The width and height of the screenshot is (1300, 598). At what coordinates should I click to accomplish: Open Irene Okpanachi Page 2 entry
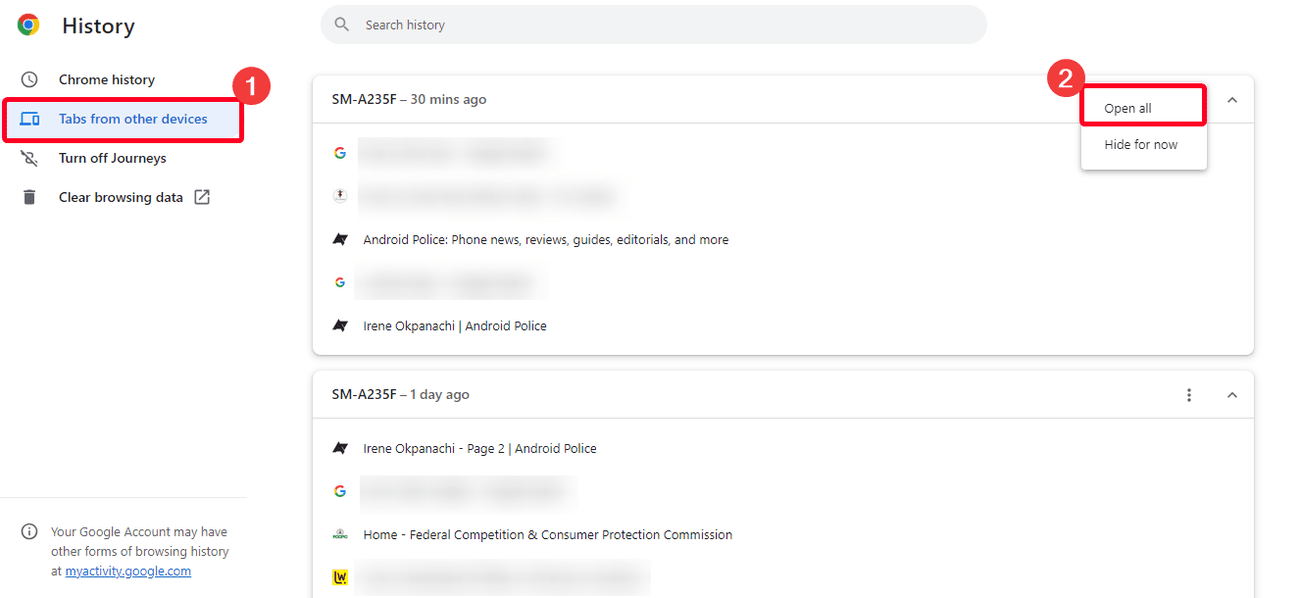point(479,449)
